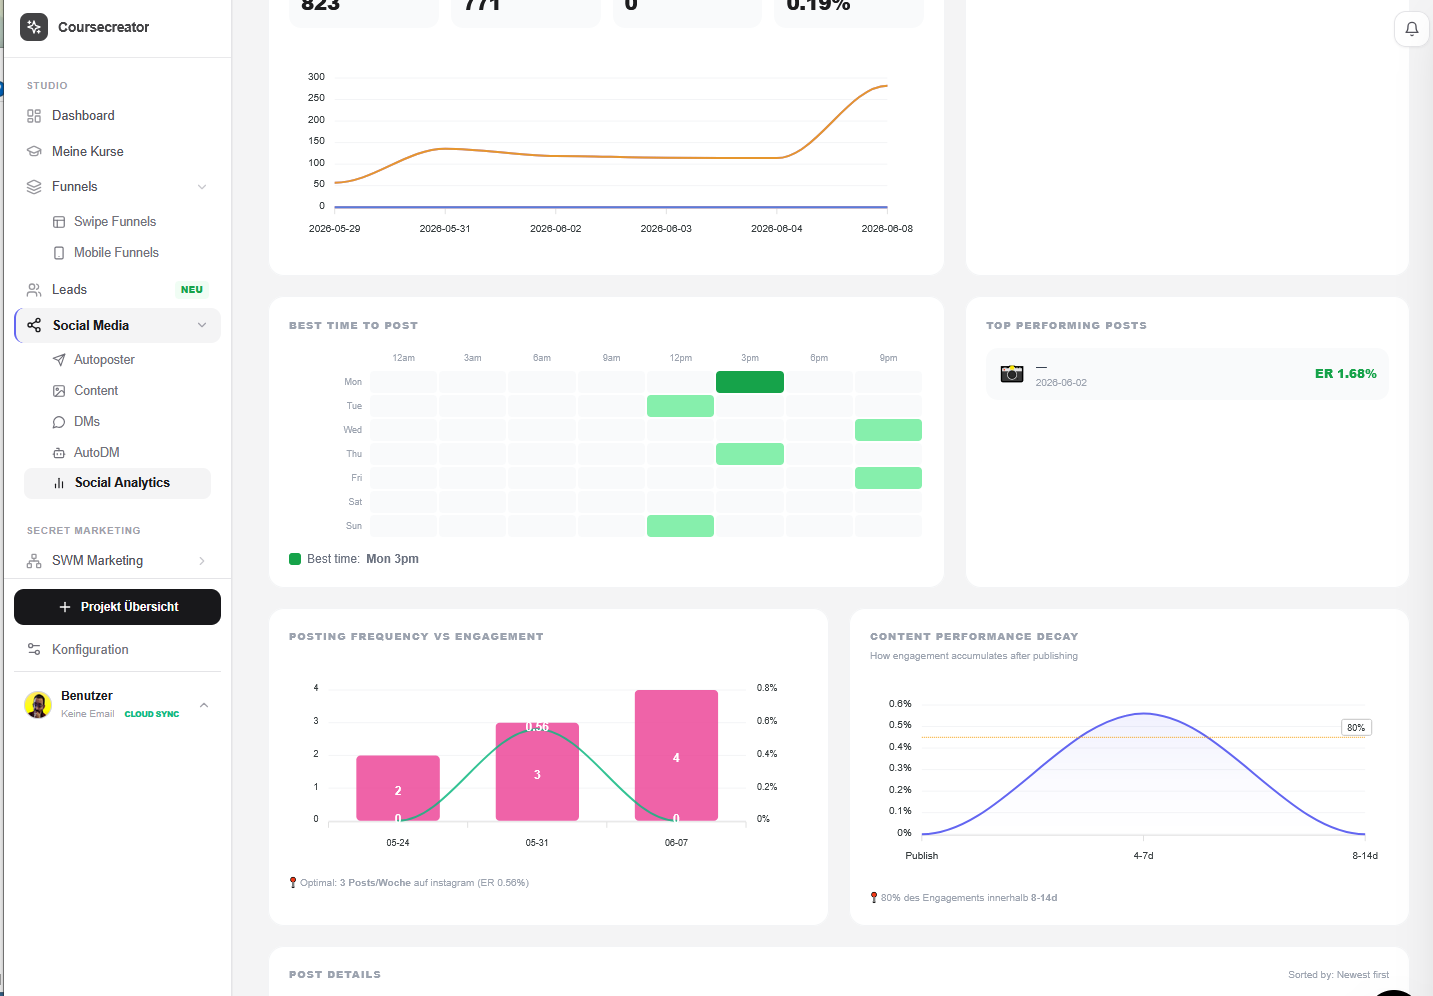
Task: Collapse the Funnels menu chevron
Action: pyautogui.click(x=202, y=187)
